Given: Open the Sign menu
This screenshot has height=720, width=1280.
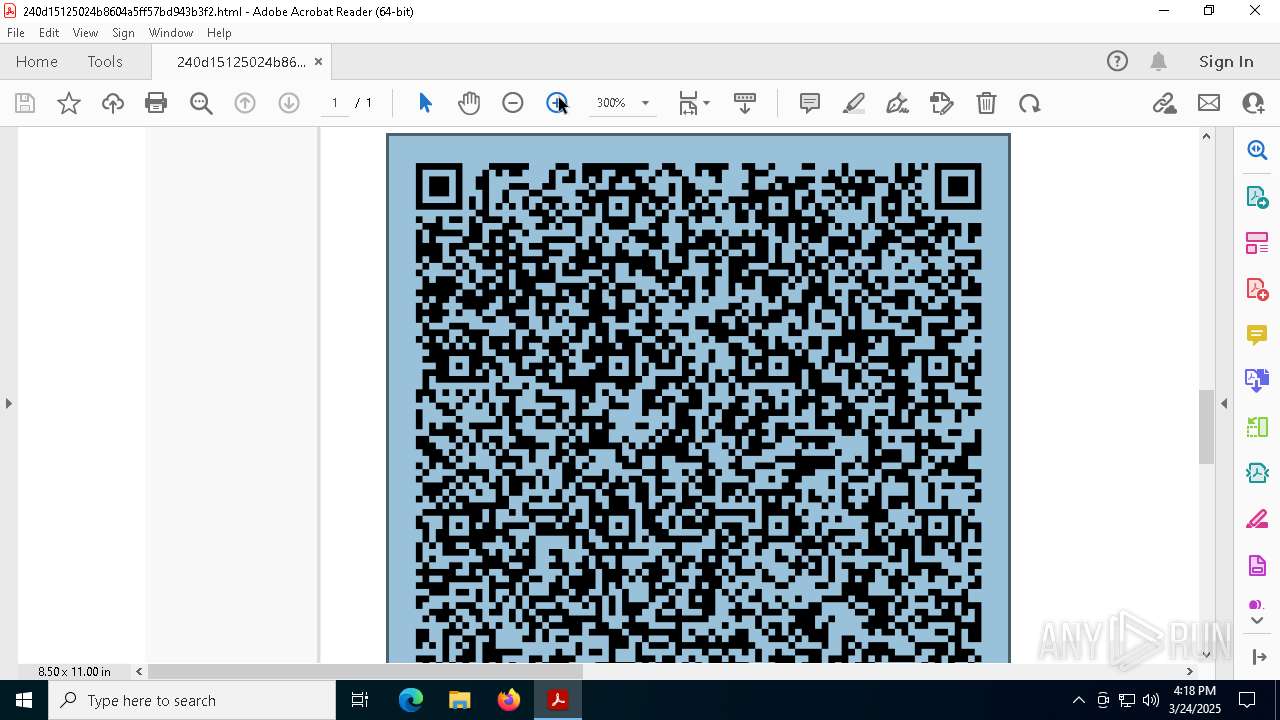Looking at the screenshot, I should (123, 33).
